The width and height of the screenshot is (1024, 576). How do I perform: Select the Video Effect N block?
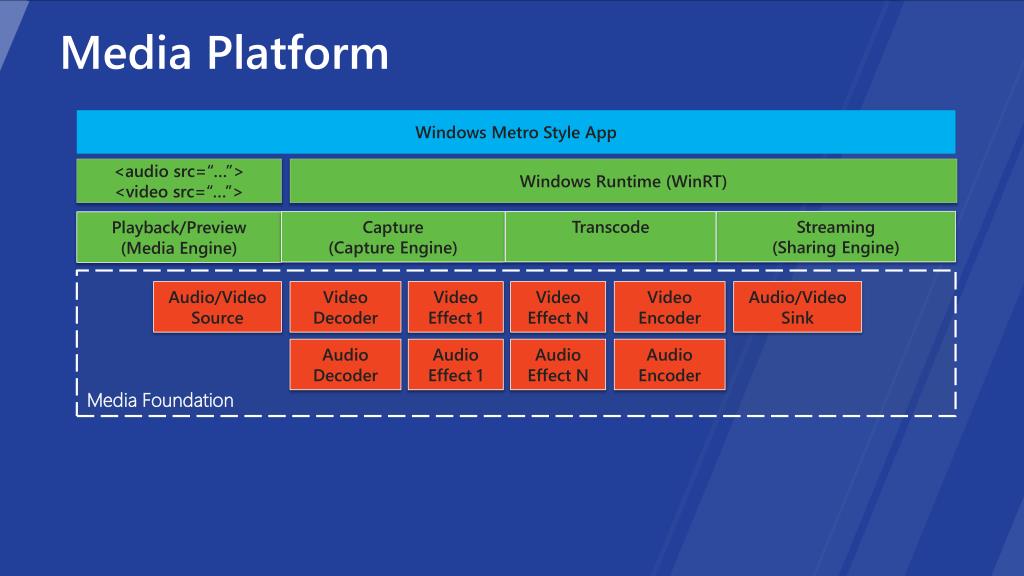558,307
